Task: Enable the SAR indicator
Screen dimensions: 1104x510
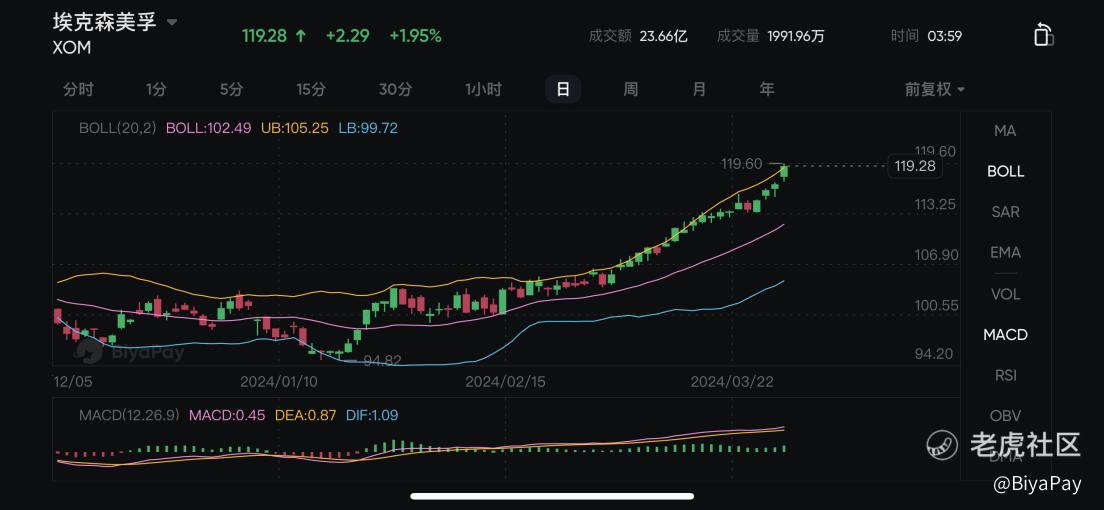Action: click(1005, 212)
